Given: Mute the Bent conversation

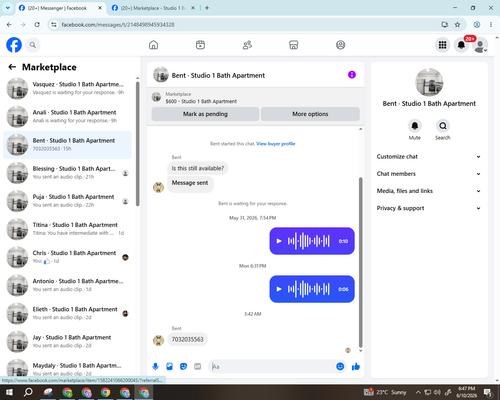Looking at the screenshot, I should point(415,126).
